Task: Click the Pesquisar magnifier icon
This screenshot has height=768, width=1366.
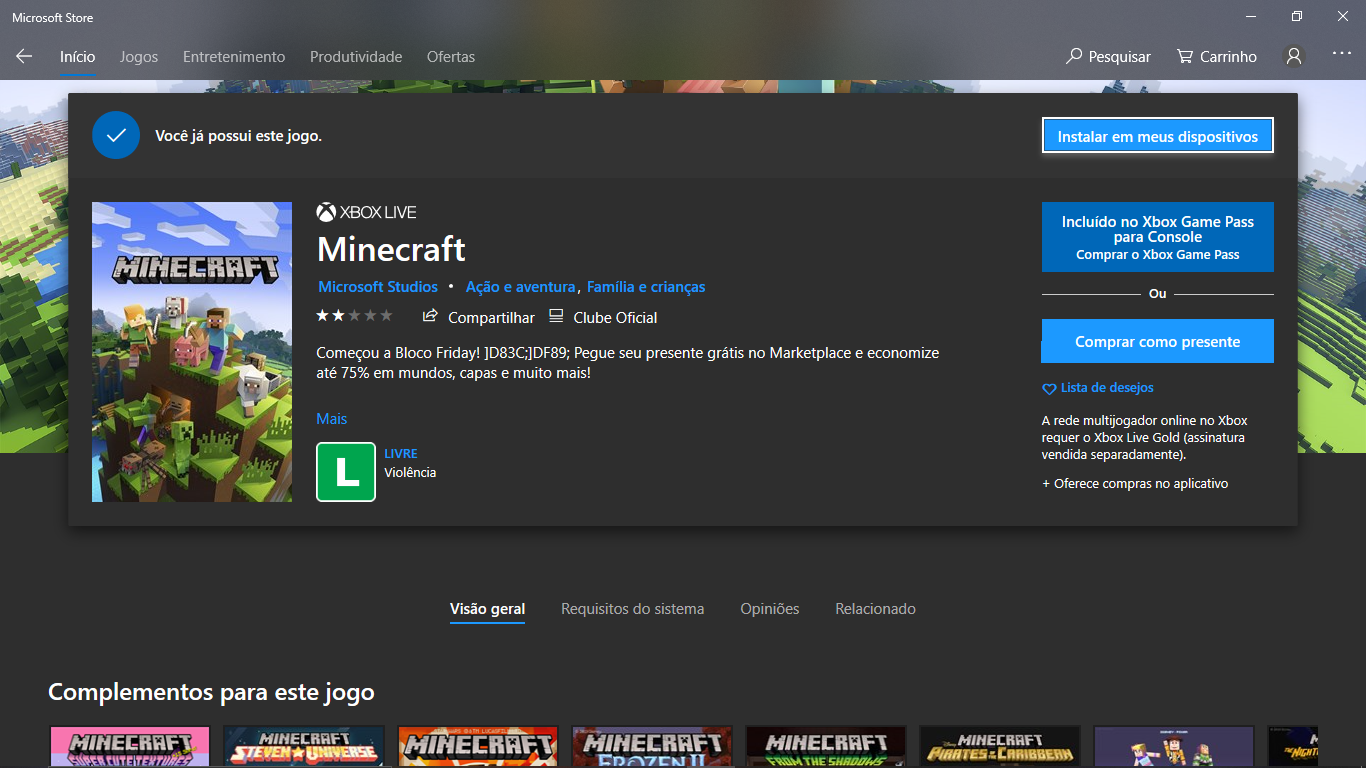Action: click(1074, 57)
